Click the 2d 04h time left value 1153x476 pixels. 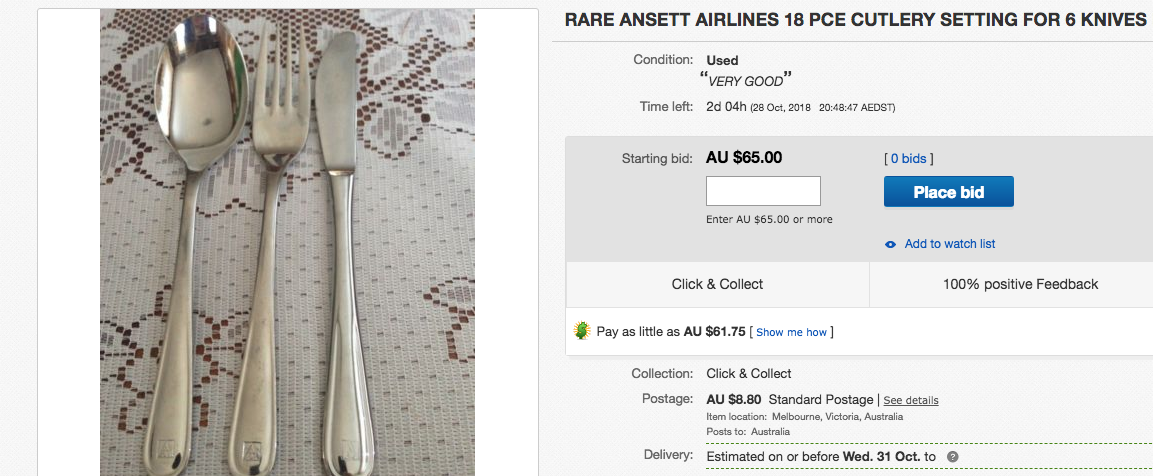click(726, 107)
